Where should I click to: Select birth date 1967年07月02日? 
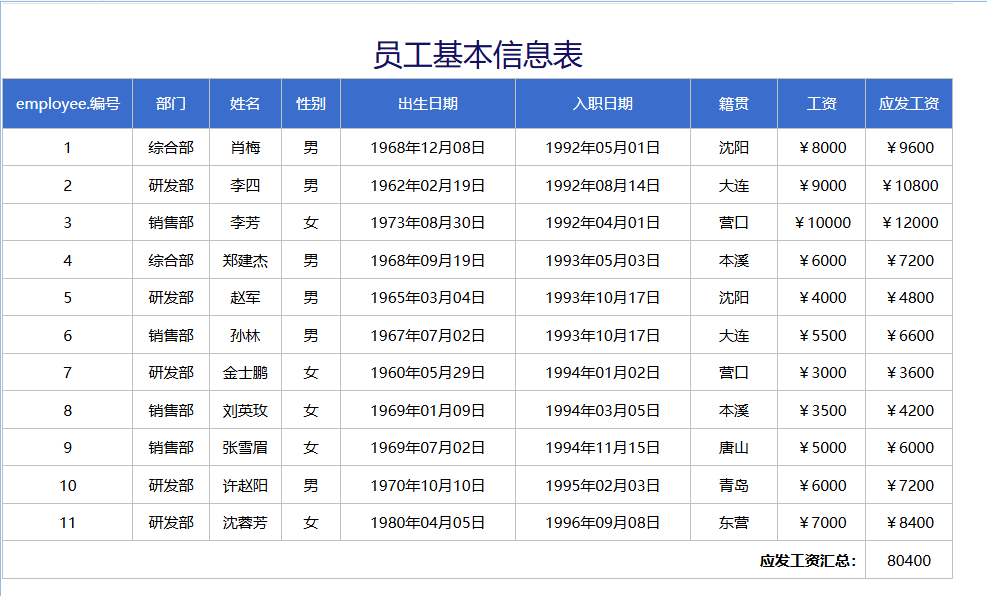(x=427, y=335)
